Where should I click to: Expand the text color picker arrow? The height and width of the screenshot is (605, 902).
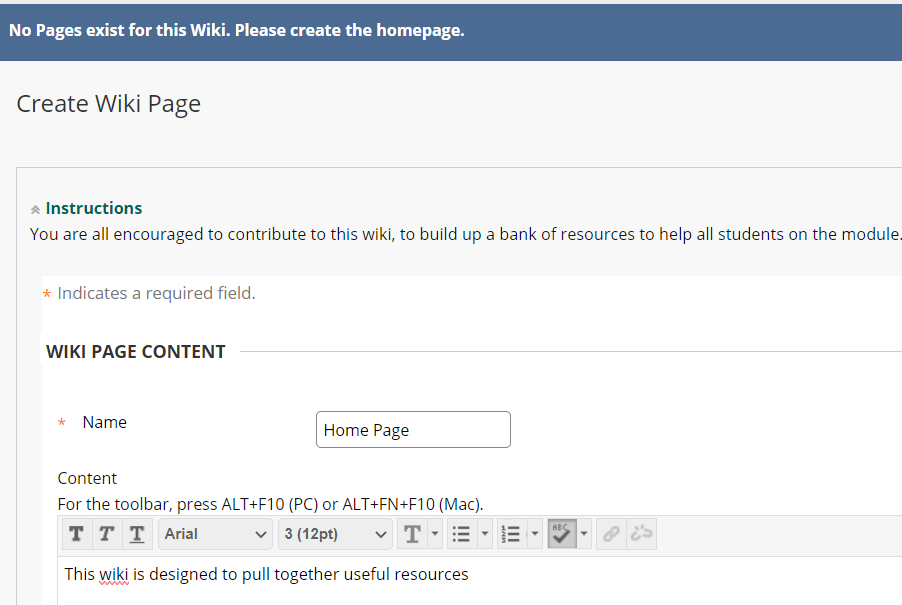click(435, 534)
